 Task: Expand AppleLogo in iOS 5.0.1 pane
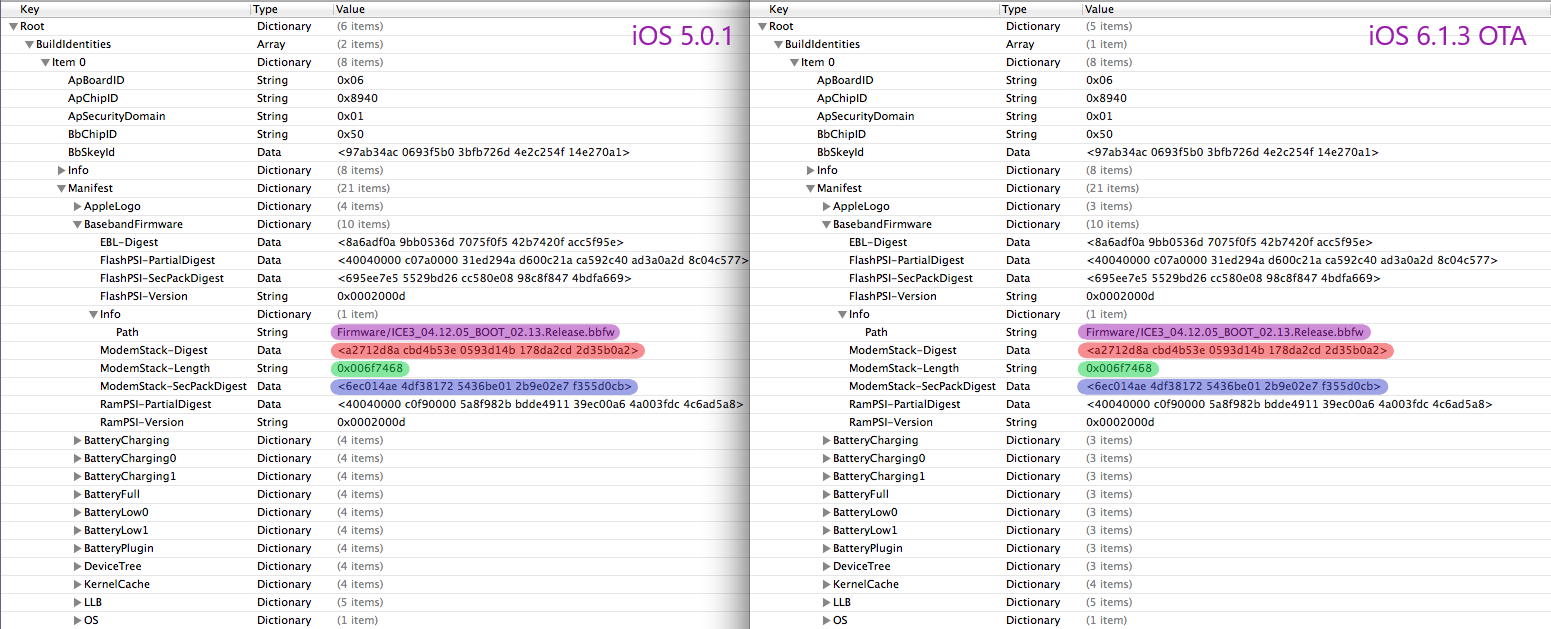point(77,206)
